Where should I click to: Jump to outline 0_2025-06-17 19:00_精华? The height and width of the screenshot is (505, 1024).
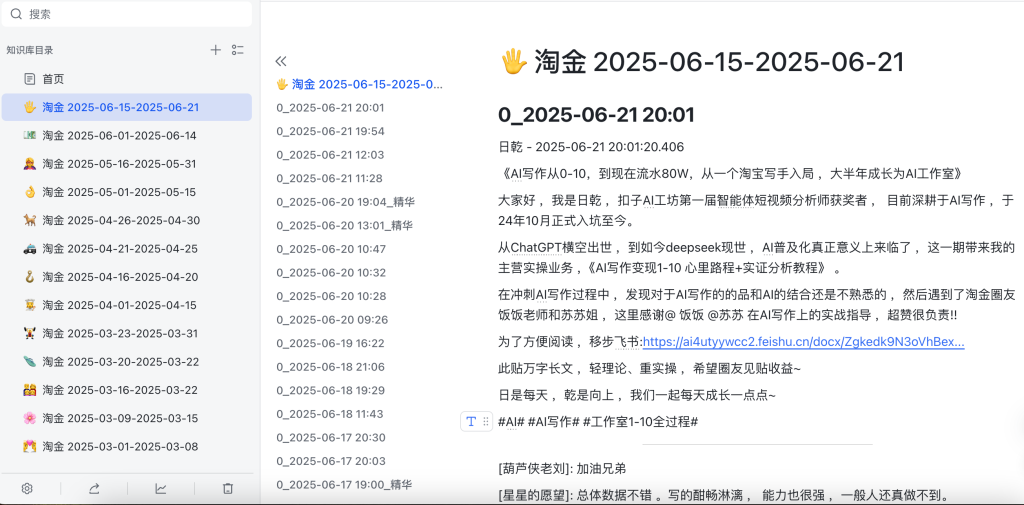(x=344, y=484)
